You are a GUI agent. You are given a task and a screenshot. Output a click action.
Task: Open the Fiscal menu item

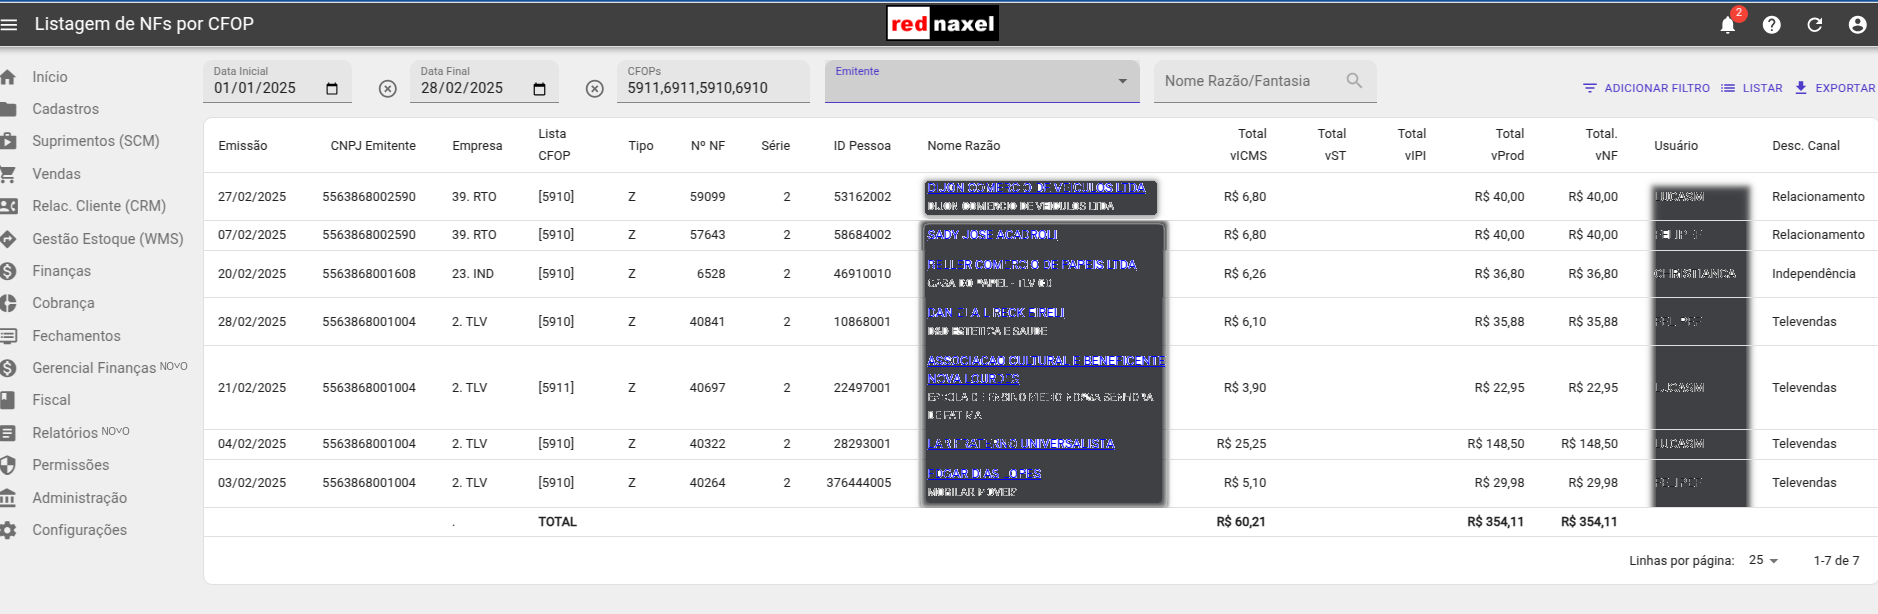point(51,400)
